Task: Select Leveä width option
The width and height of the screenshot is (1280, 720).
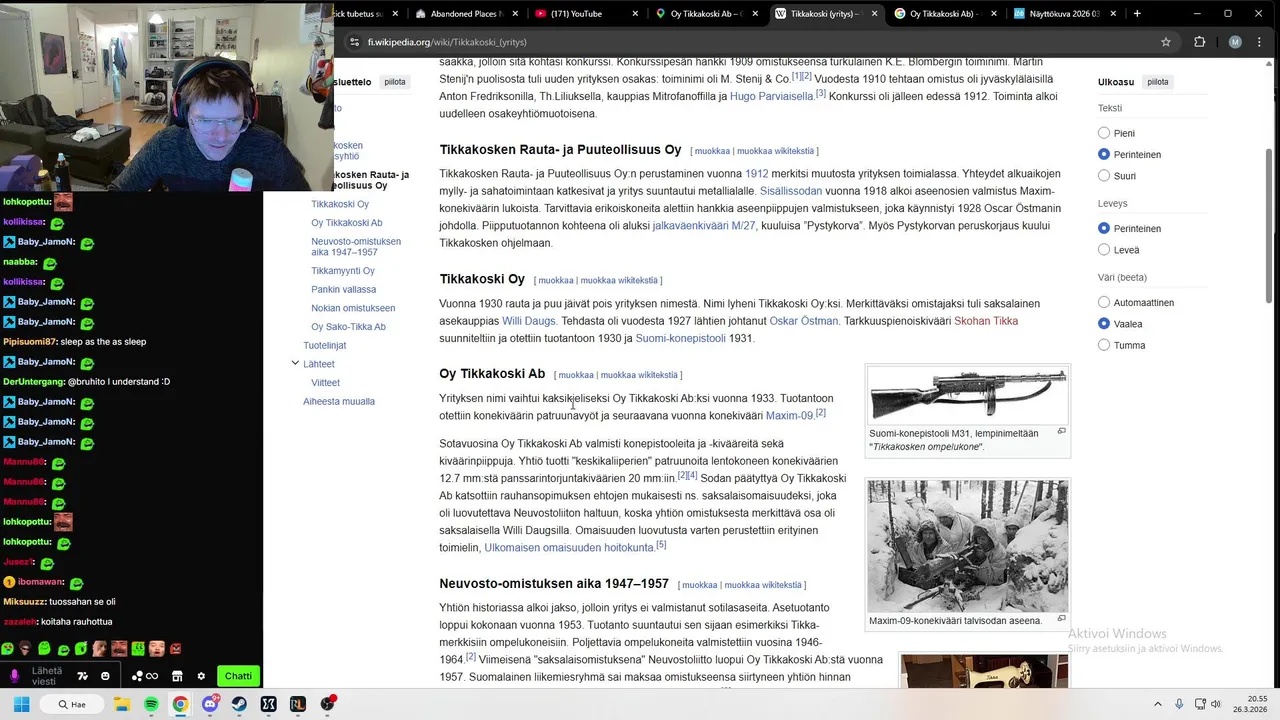Action: (x=1104, y=250)
